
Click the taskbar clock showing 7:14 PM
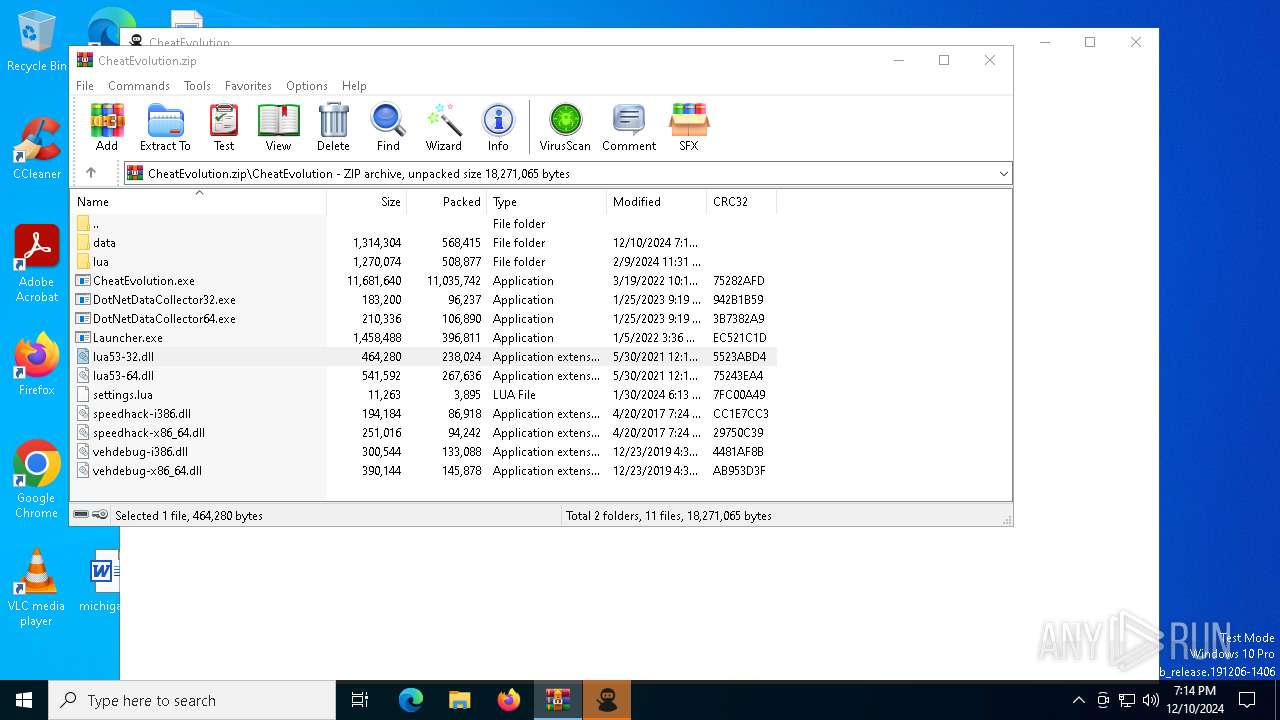[1196, 700]
